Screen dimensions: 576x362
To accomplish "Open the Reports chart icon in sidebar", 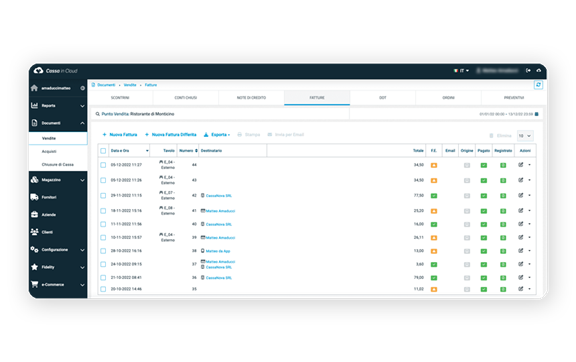I will 35,105.
